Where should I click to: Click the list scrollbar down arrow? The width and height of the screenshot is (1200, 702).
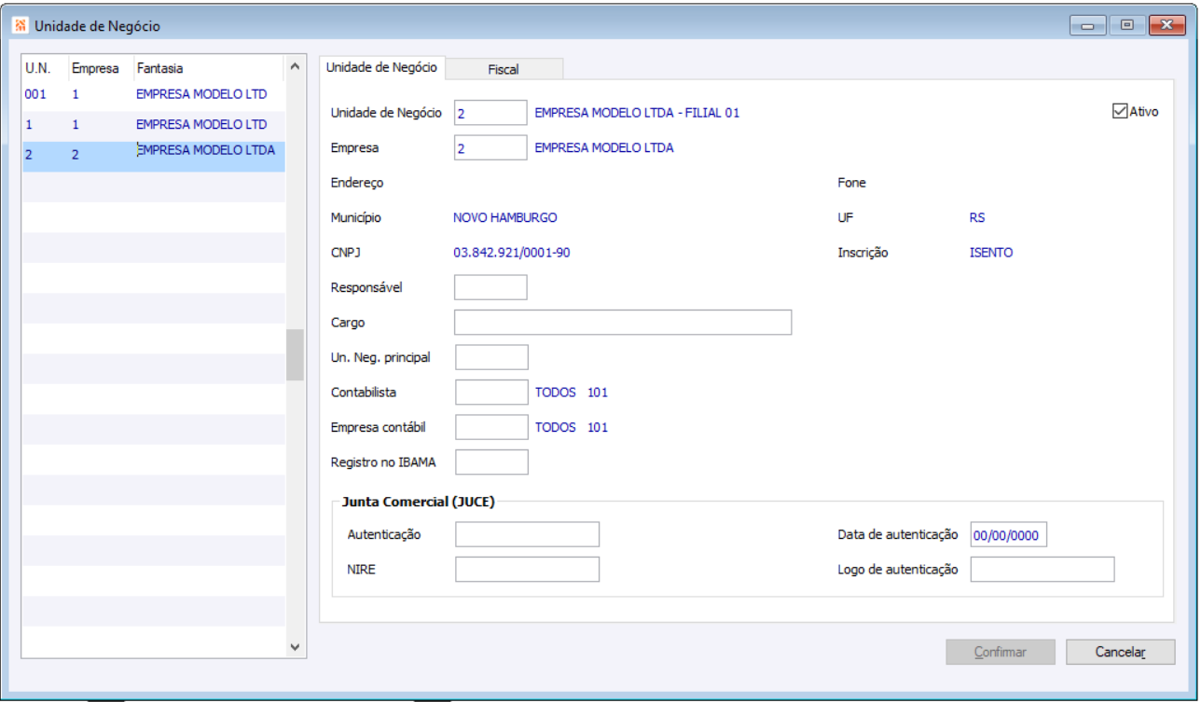coord(295,648)
